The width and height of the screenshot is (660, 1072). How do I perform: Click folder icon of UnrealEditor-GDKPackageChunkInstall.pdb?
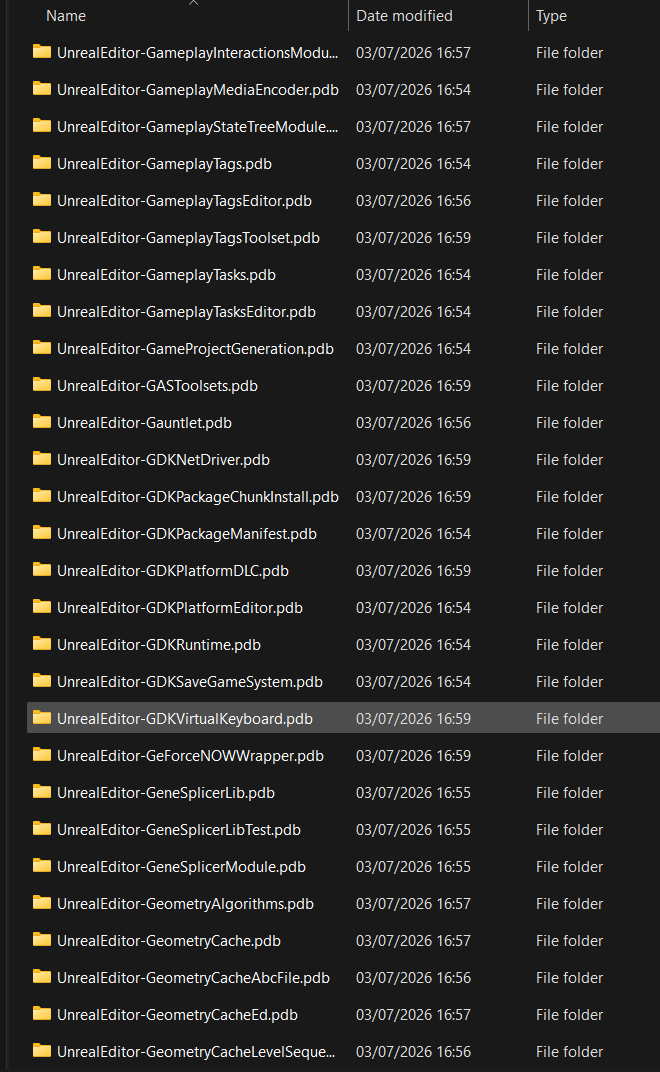coord(42,495)
